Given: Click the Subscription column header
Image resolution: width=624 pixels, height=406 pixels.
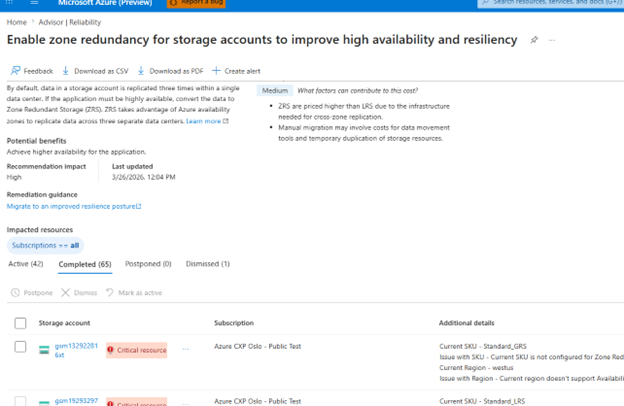Looking at the screenshot, I should [x=234, y=323].
